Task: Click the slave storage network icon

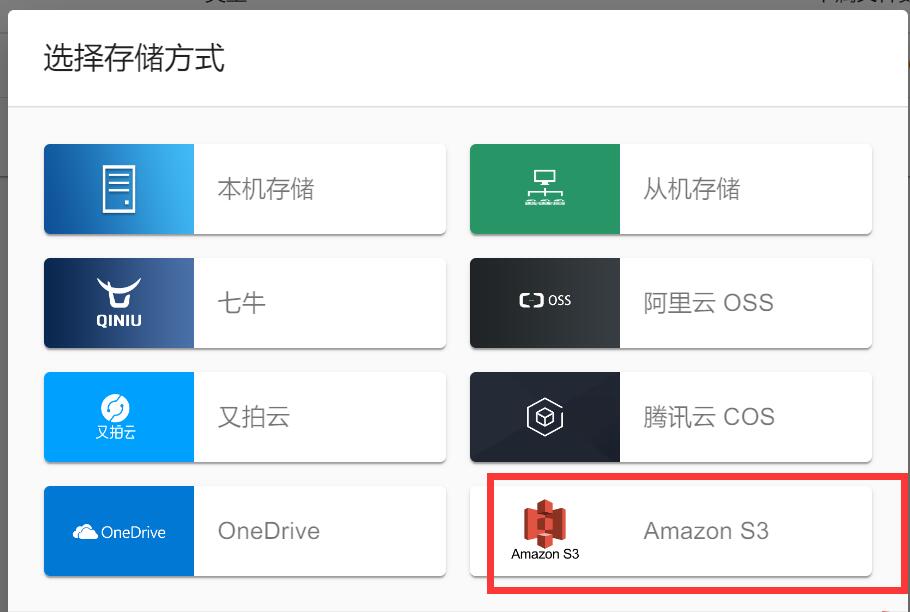Action: [544, 189]
